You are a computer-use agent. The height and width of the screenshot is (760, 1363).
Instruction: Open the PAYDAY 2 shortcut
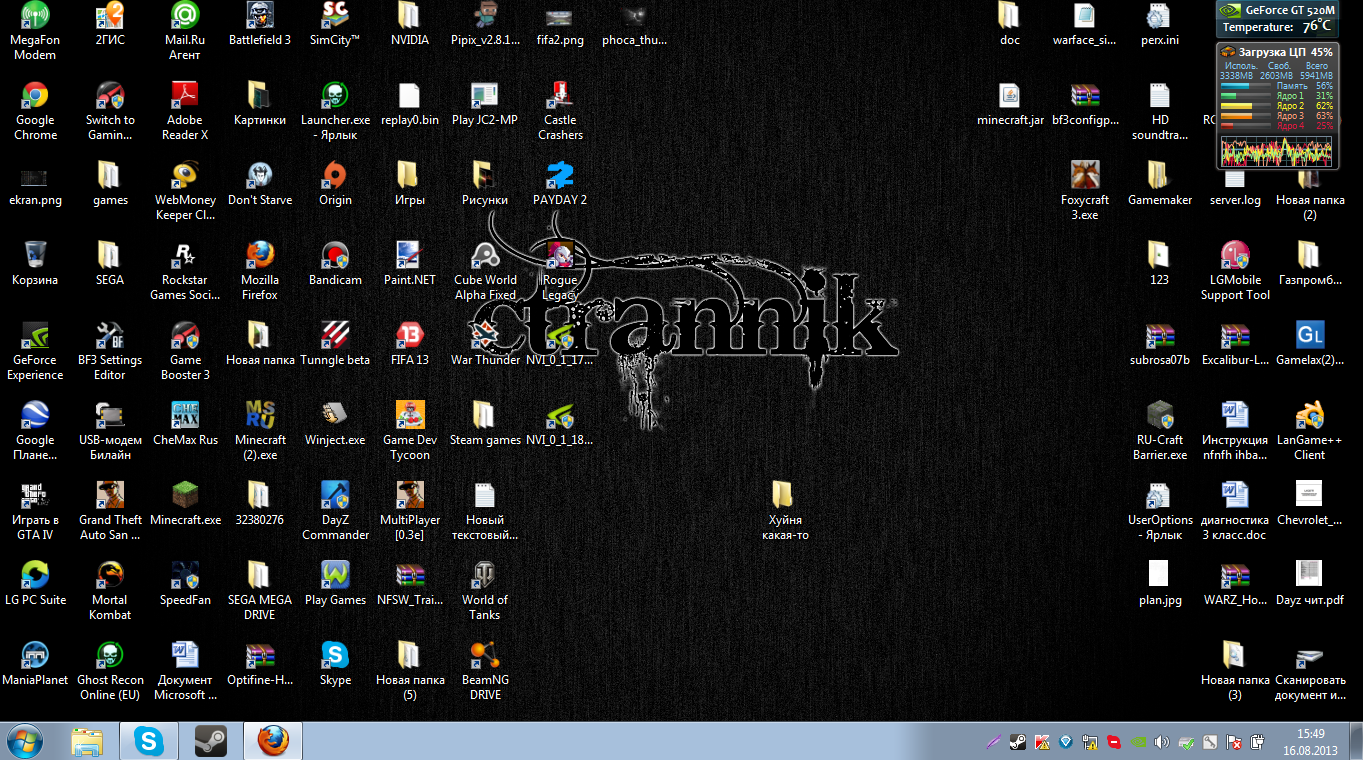(560, 184)
